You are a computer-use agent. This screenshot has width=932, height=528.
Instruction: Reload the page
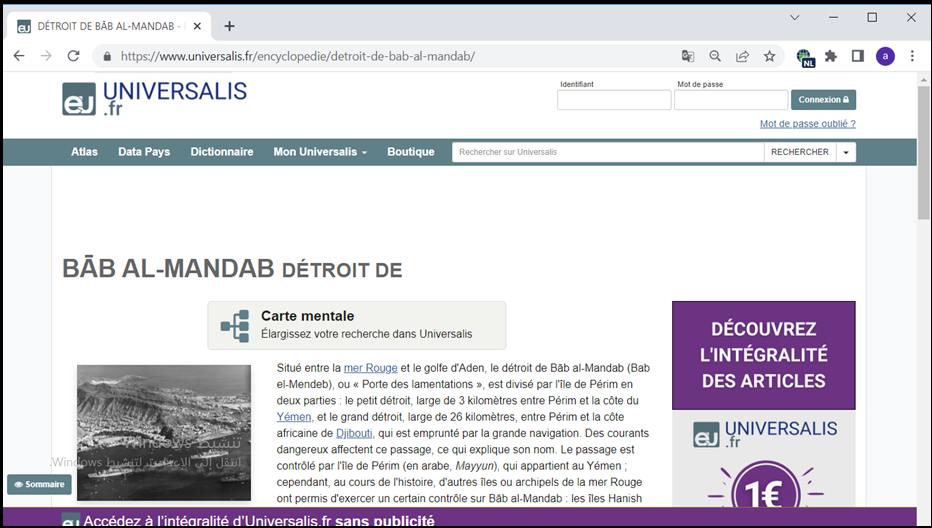pyautogui.click(x=73, y=56)
